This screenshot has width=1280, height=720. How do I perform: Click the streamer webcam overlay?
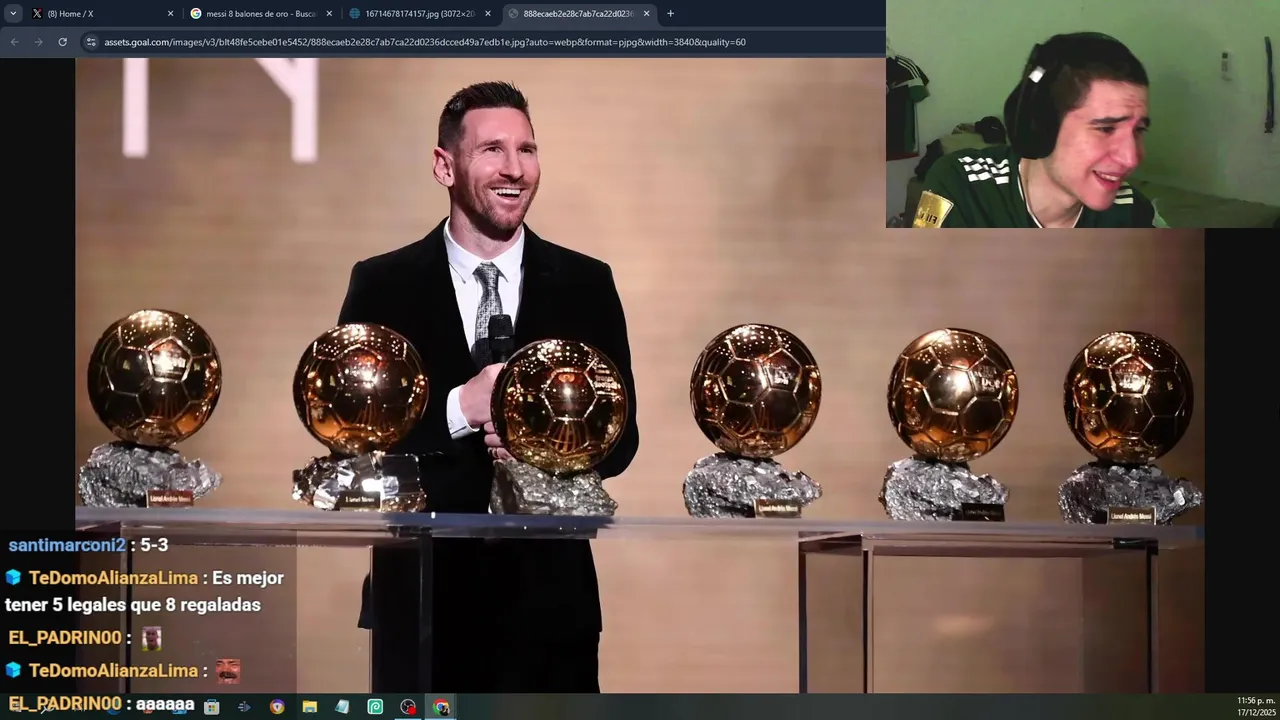click(1082, 114)
